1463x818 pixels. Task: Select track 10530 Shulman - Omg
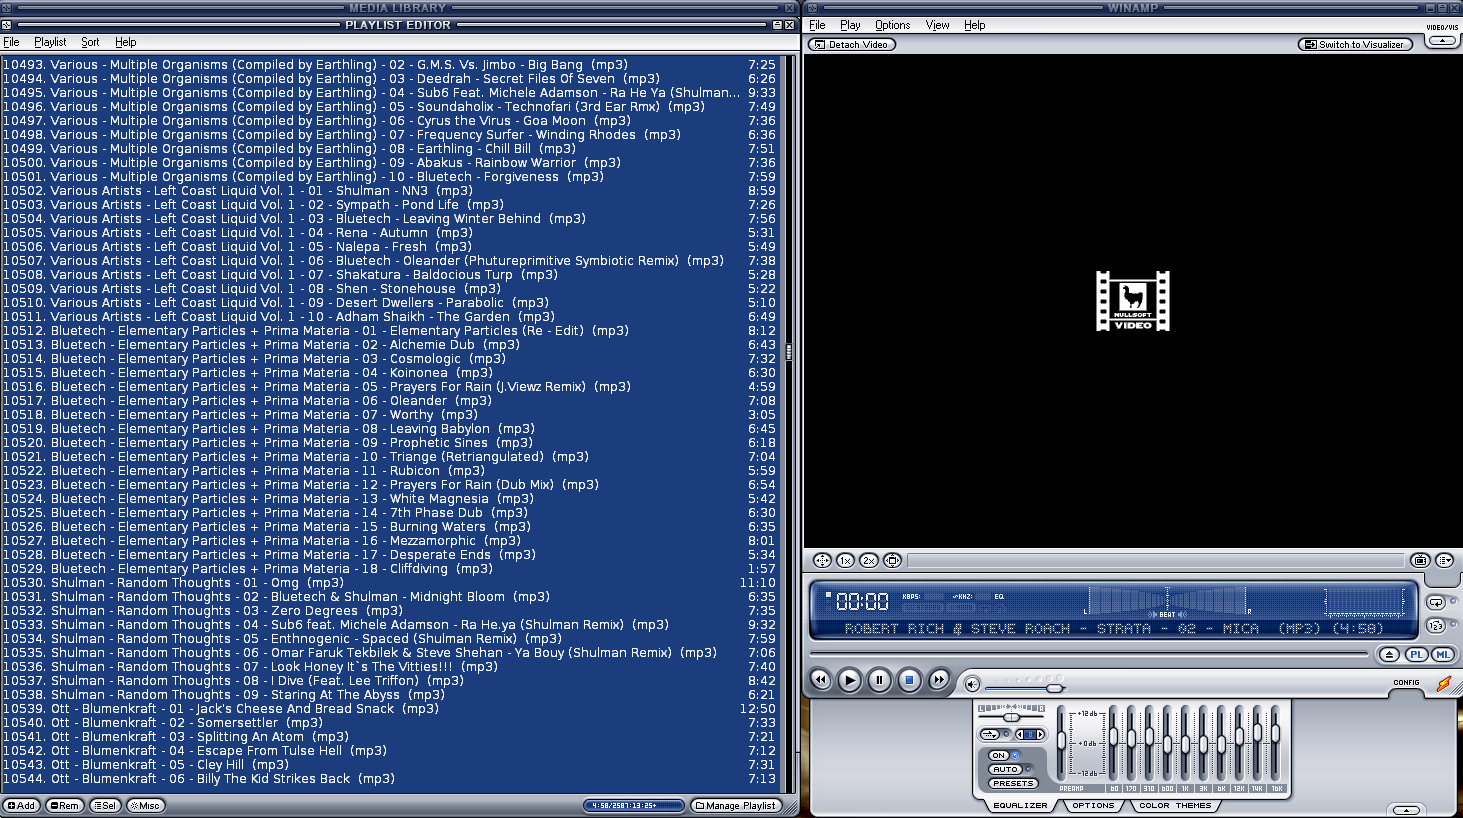[391, 583]
